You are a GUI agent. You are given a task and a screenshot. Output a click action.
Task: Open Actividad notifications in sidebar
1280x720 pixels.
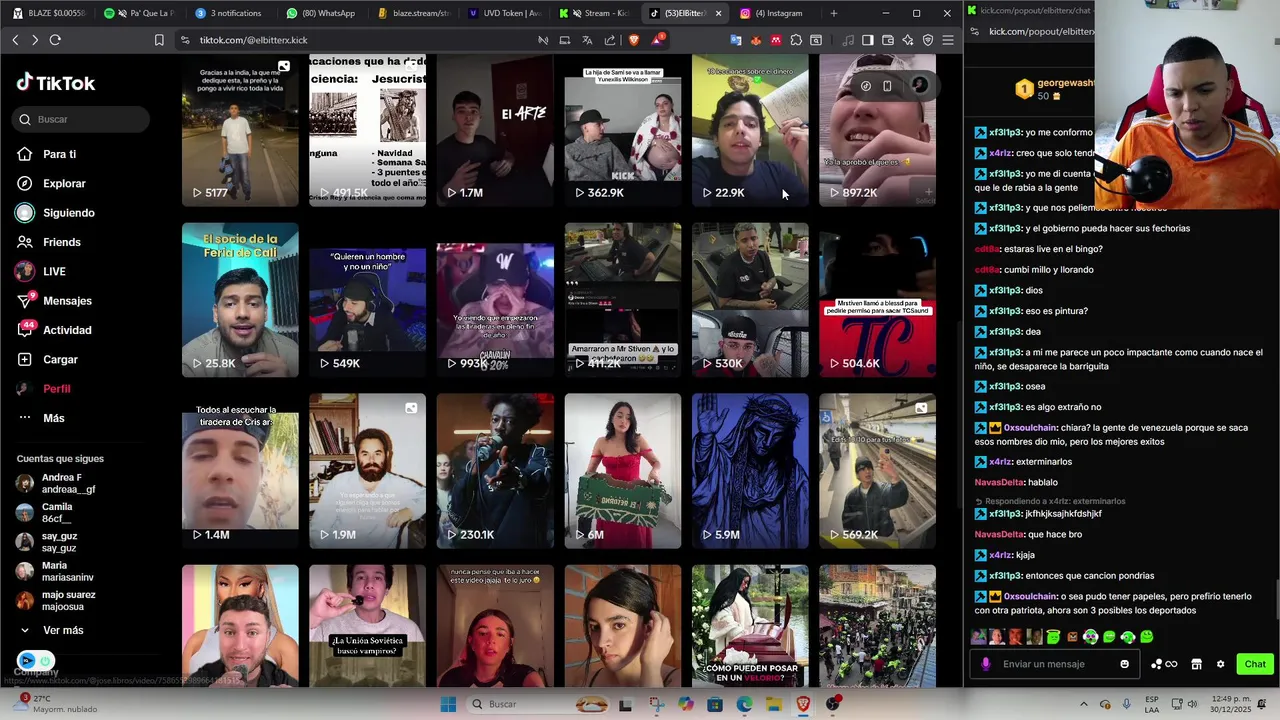click(x=55, y=330)
